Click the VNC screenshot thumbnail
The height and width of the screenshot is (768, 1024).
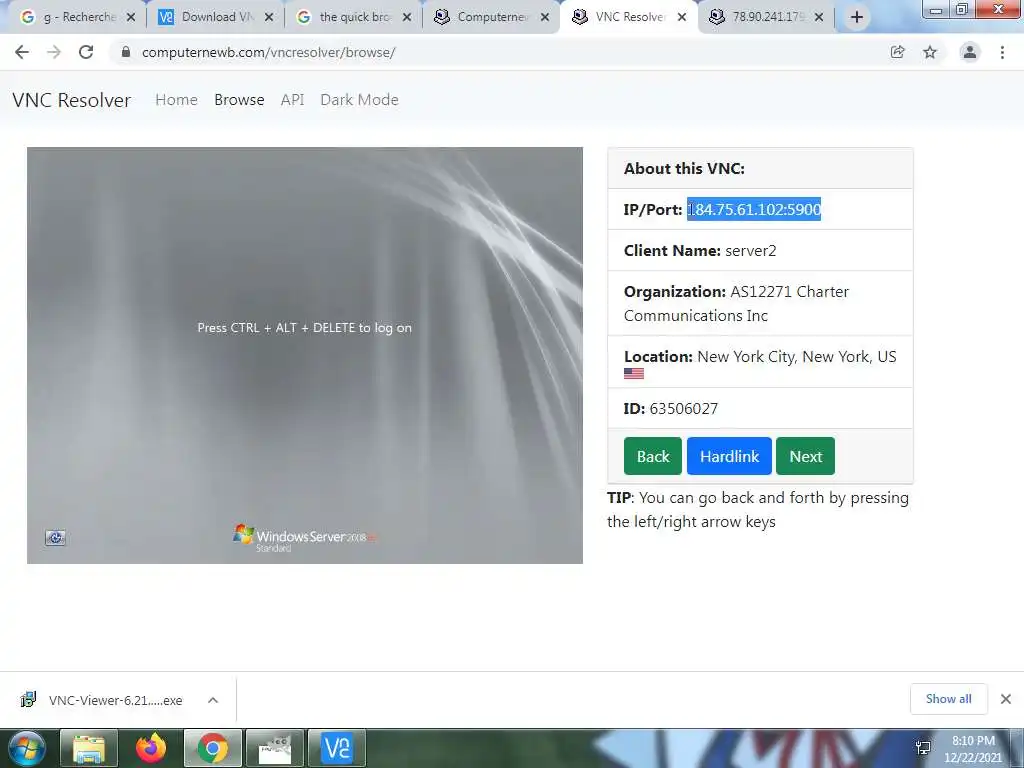[x=305, y=355]
